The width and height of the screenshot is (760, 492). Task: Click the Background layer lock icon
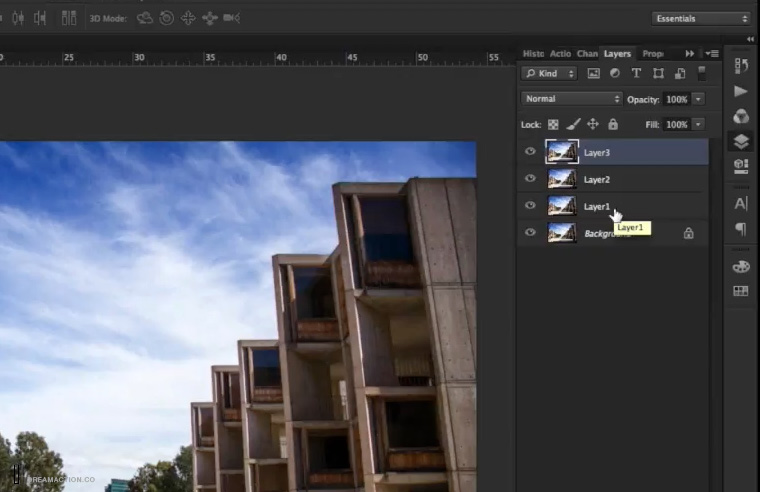(688, 233)
